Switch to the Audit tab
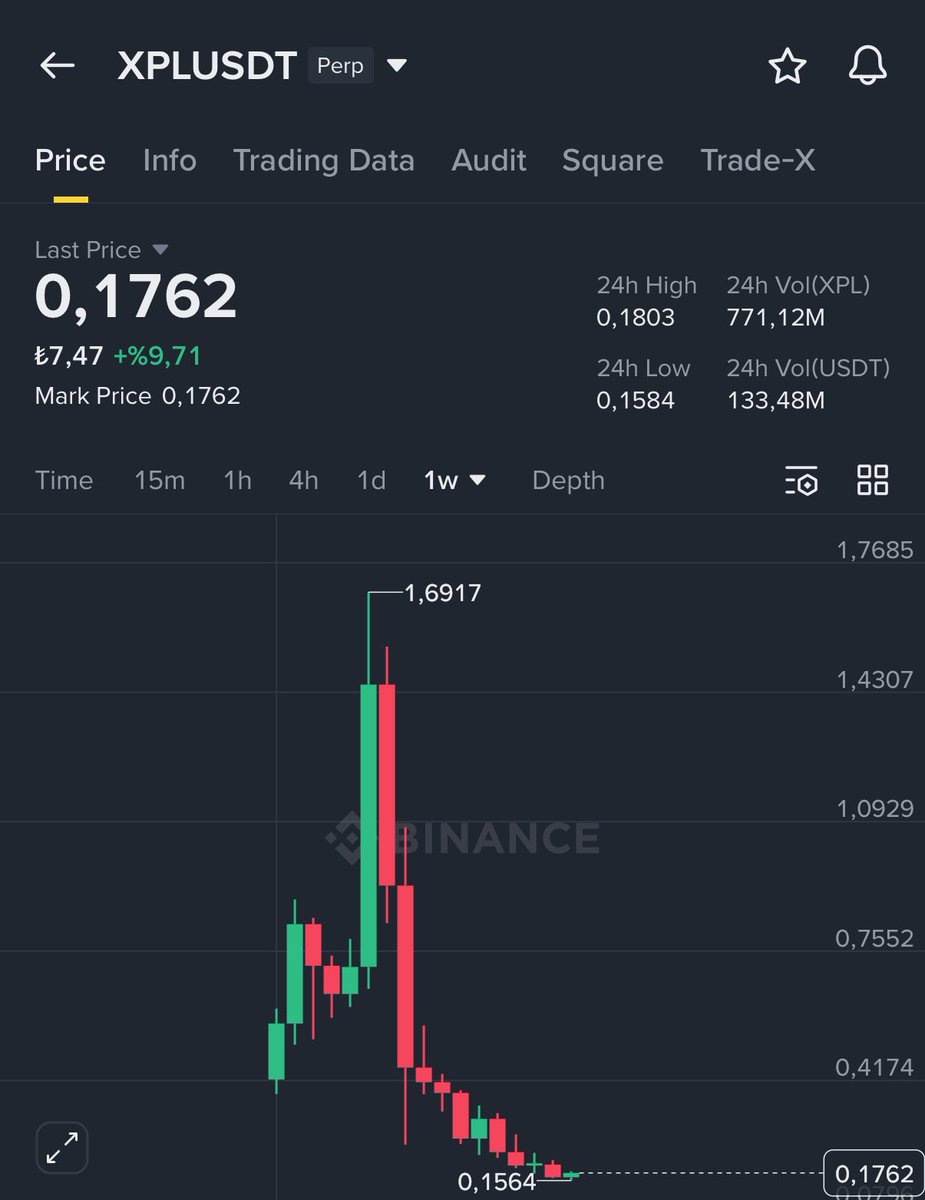 [x=489, y=161]
